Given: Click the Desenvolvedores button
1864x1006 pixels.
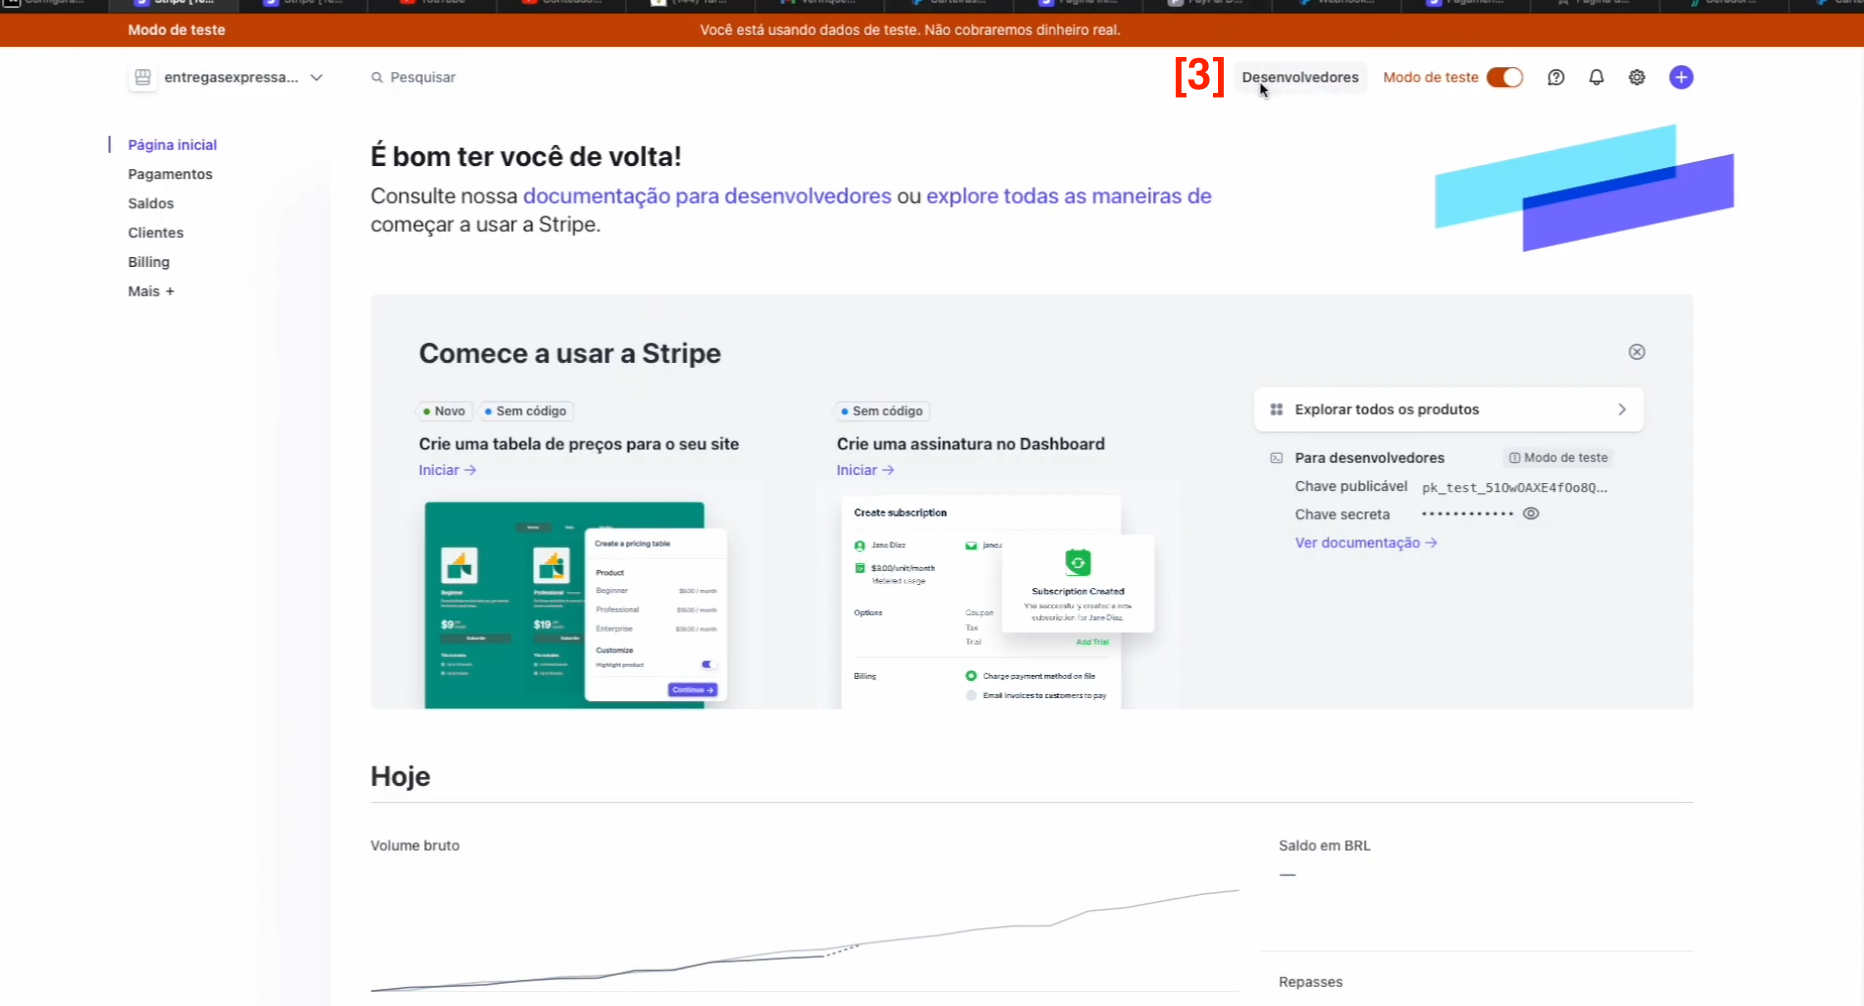Looking at the screenshot, I should point(1300,77).
